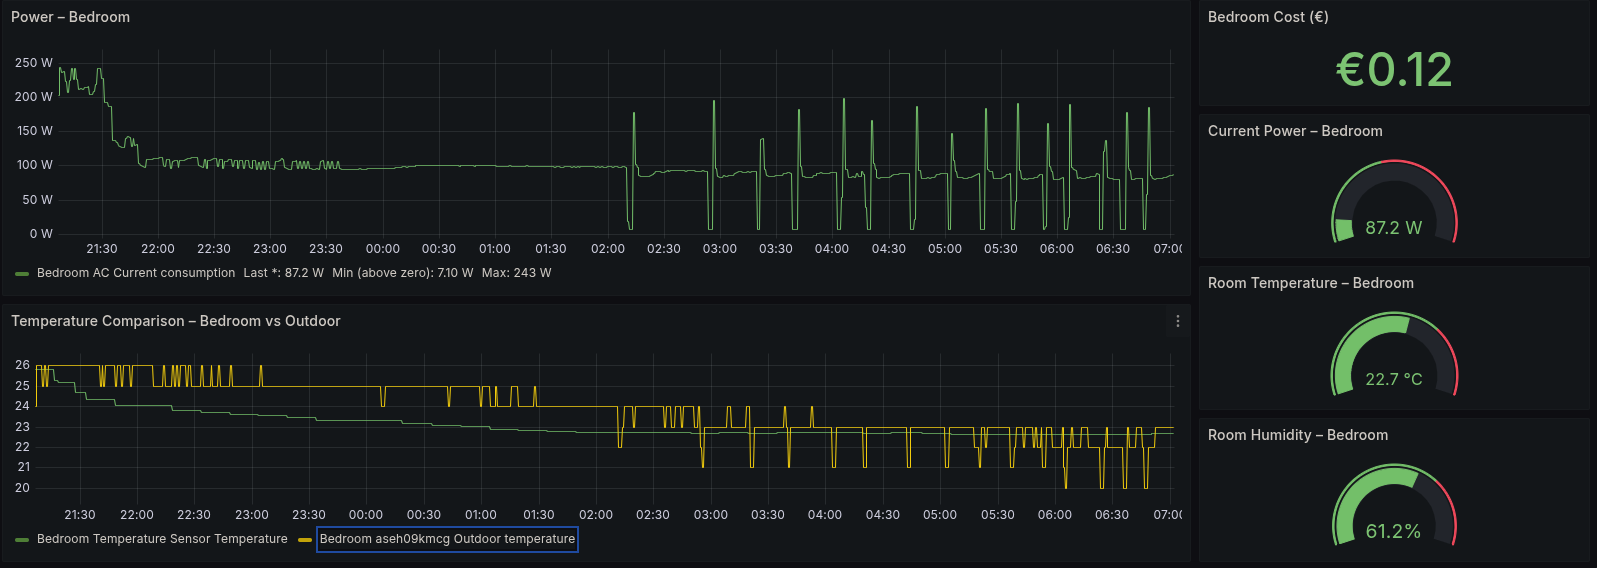
Task: Click 04:30 tick on the Temperature chart axis
Action: pyautogui.click(x=883, y=515)
